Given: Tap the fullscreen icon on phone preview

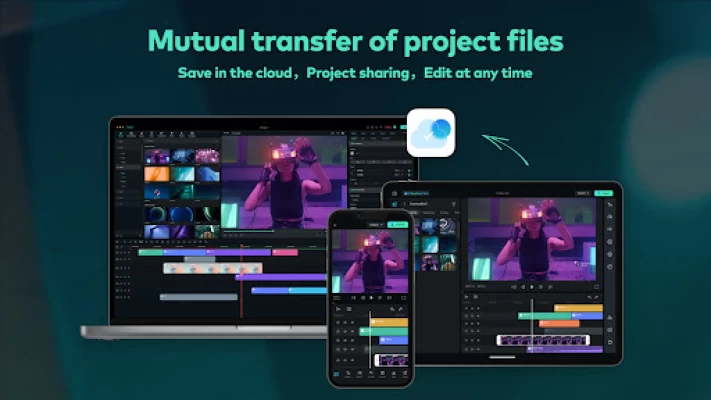Looking at the screenshot, I should pyautogui.click(x=405, y=297).
